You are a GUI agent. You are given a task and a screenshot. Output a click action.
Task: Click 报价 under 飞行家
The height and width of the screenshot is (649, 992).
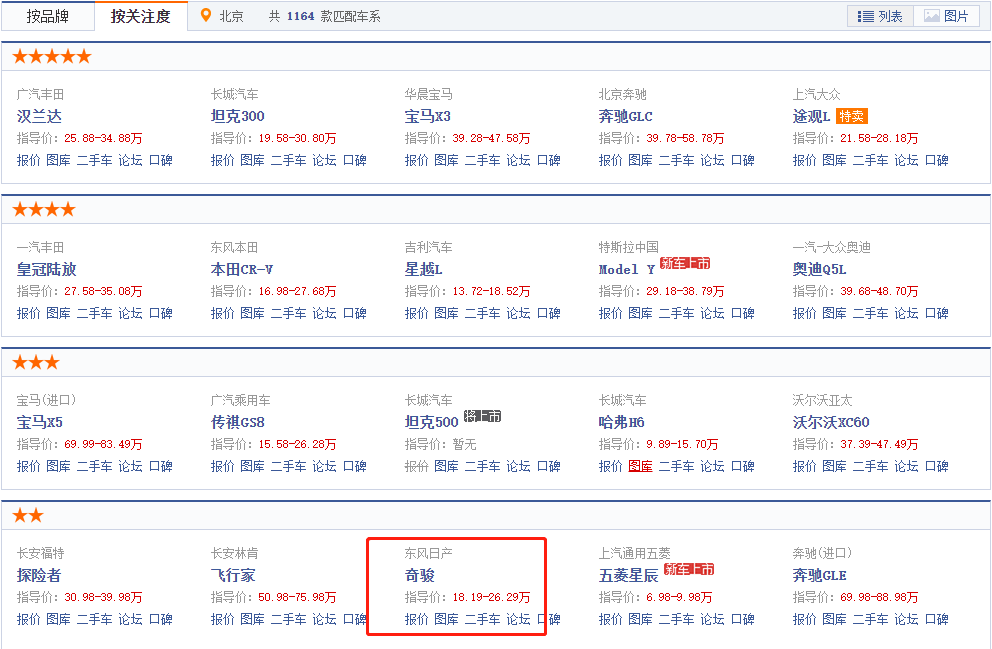(x=223, y=620)
